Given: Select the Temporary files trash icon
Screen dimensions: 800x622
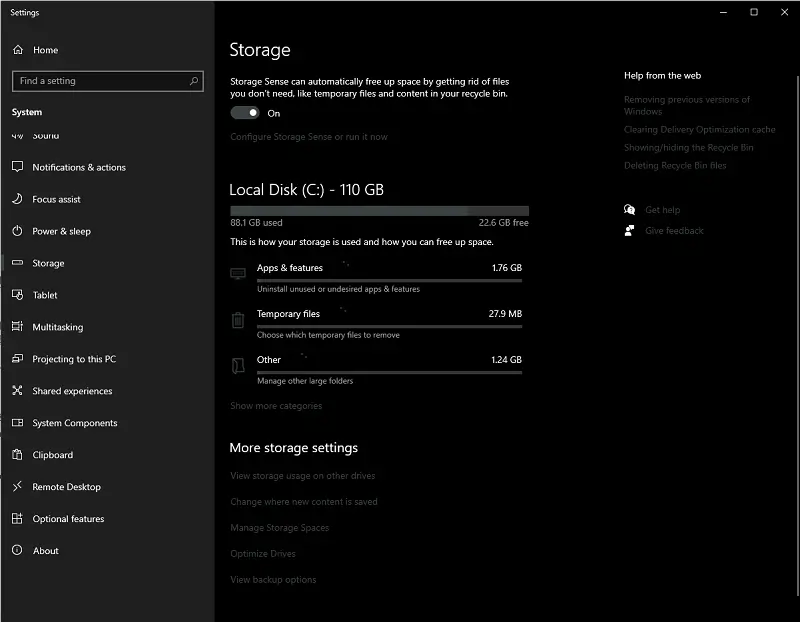Looking at the screenshot, I should pos(238,318).
